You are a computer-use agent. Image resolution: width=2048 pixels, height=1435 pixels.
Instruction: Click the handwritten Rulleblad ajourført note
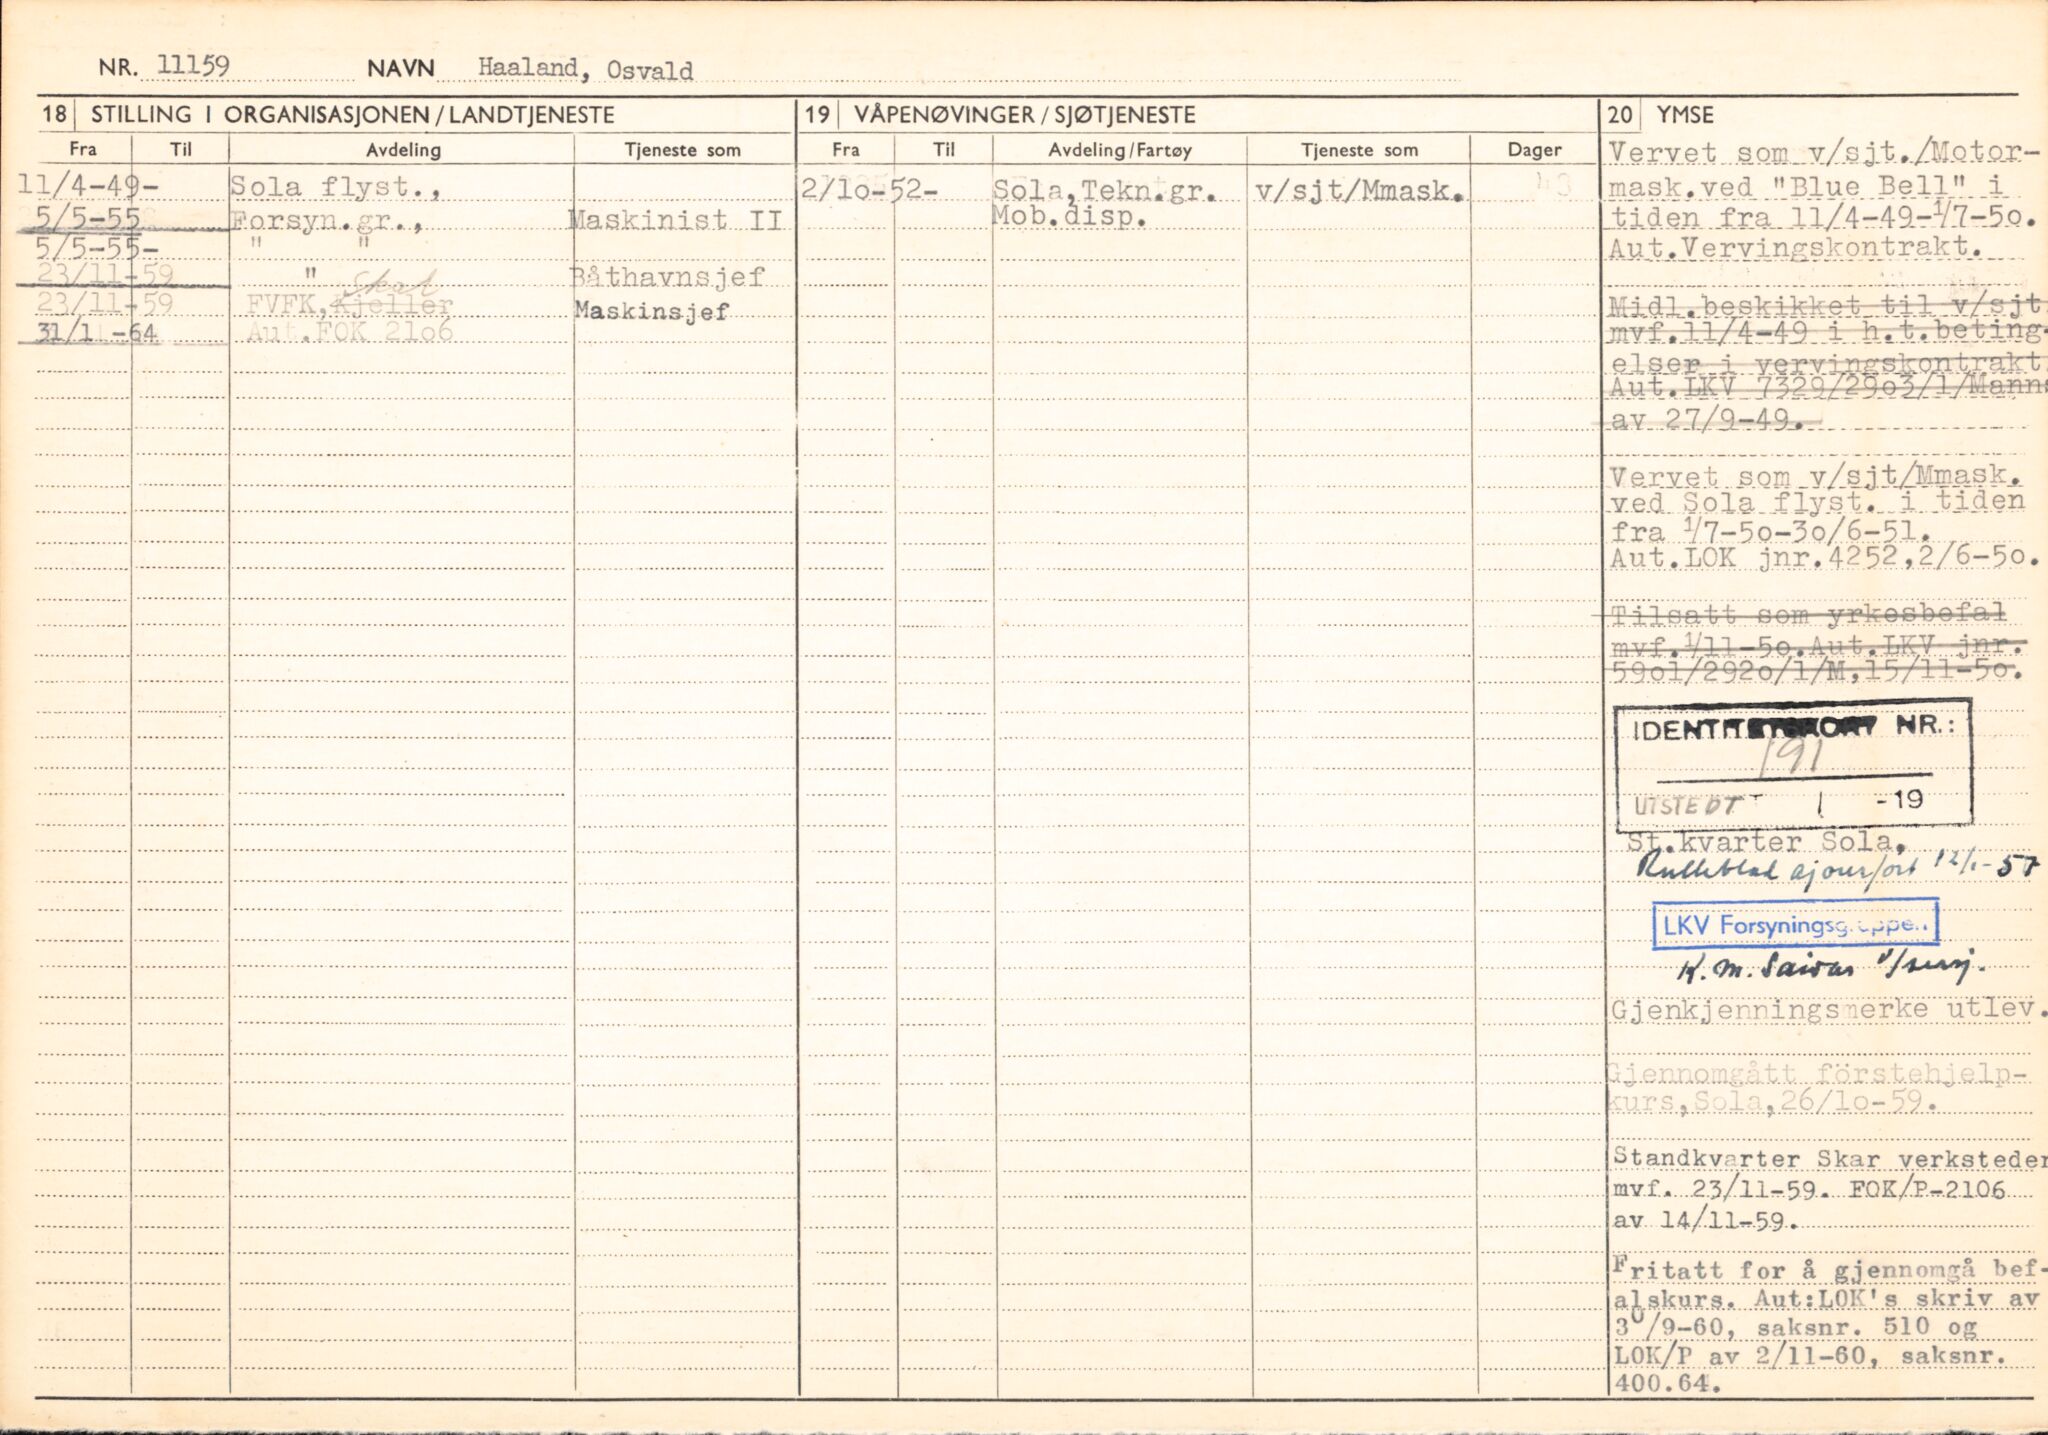point(1836,868)
